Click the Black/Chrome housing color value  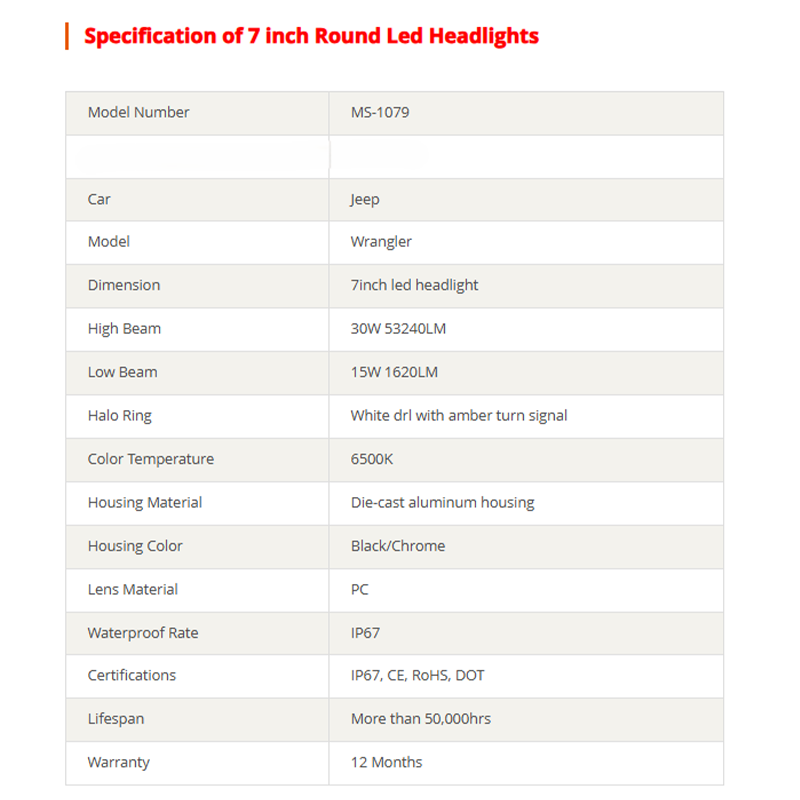coord(398,546)
